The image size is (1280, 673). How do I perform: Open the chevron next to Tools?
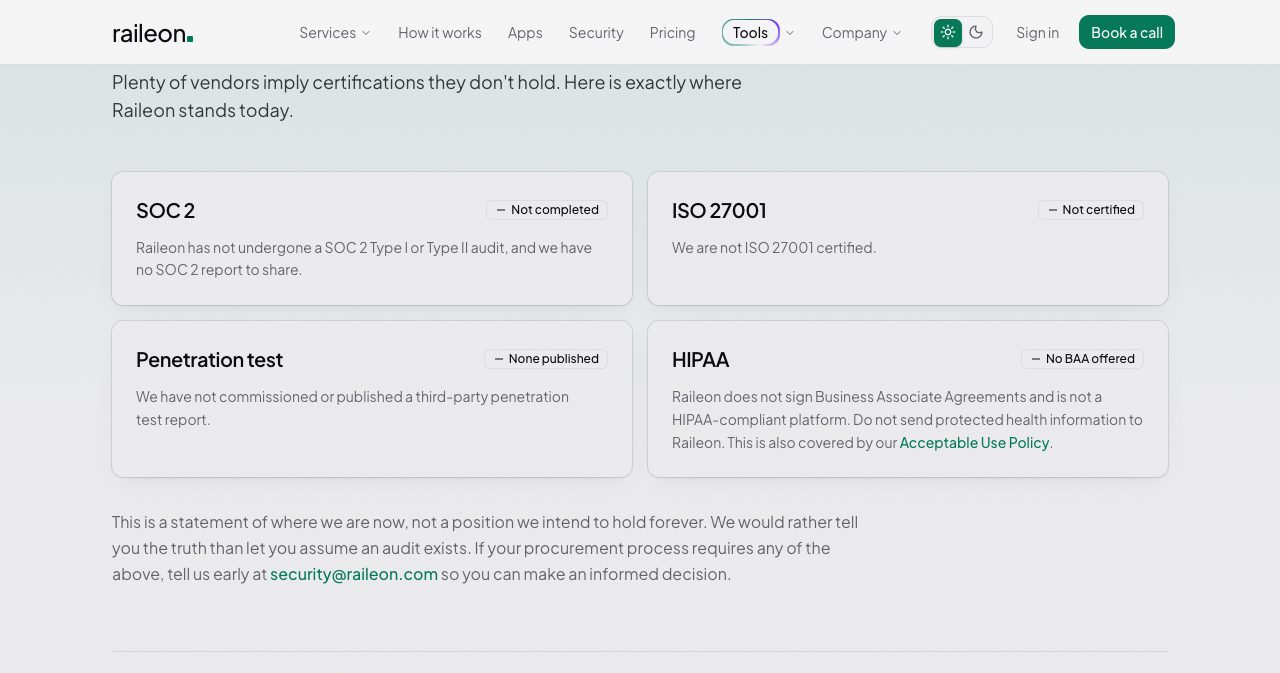click(x=790, y=33)
